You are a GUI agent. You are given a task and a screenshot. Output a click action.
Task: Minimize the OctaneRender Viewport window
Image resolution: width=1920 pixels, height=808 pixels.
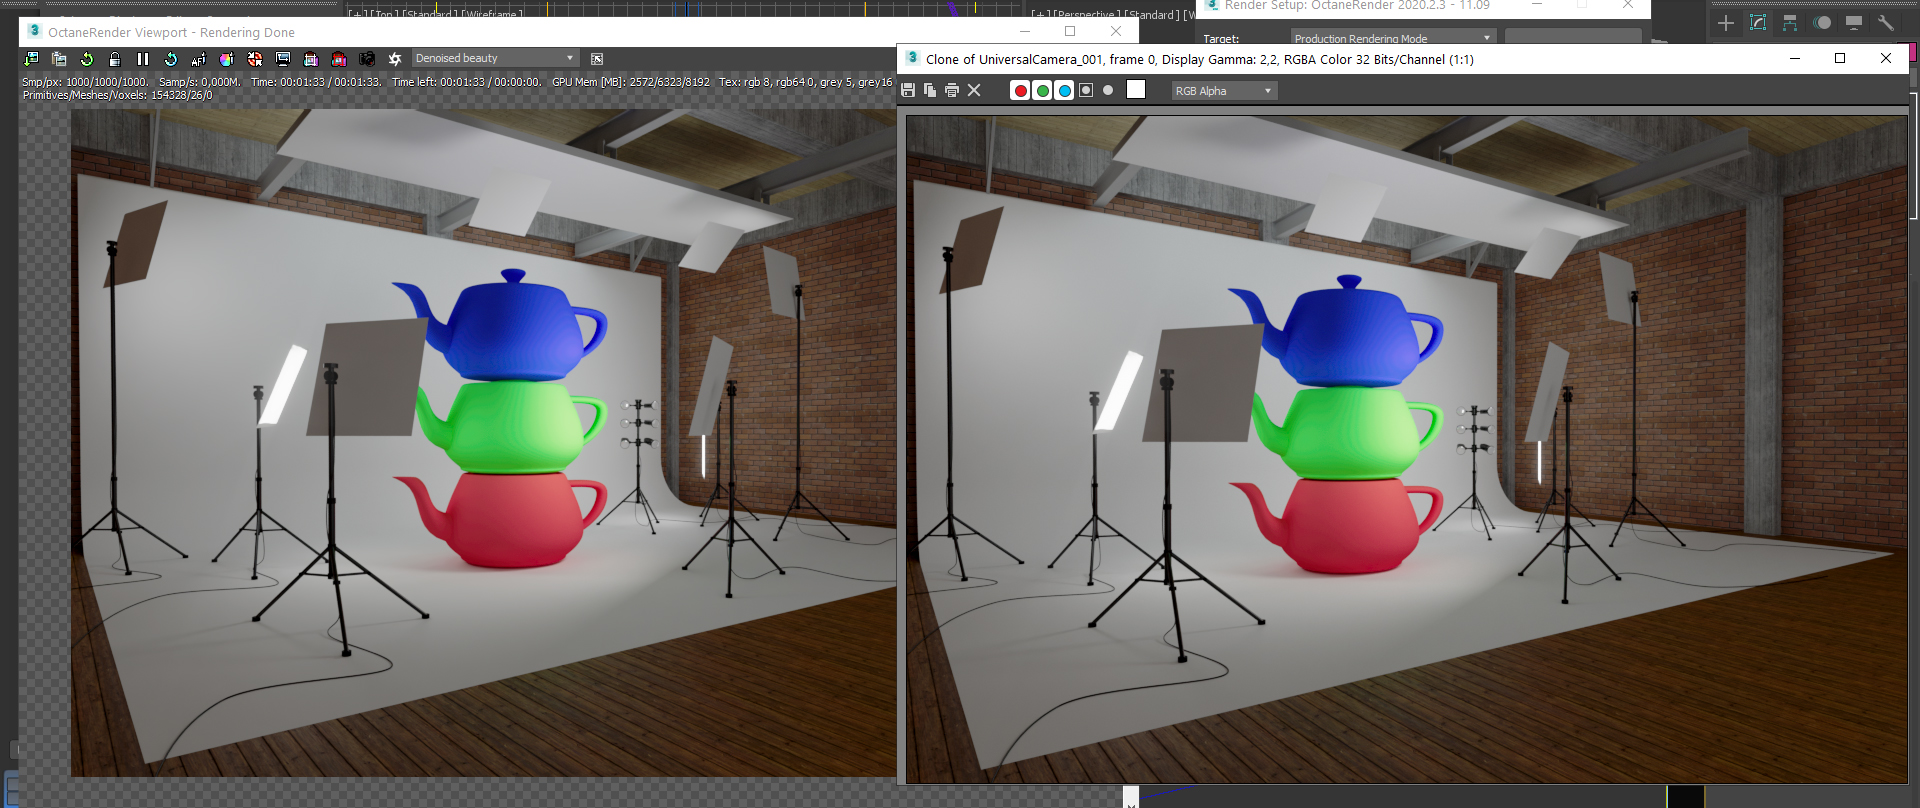1024,31
